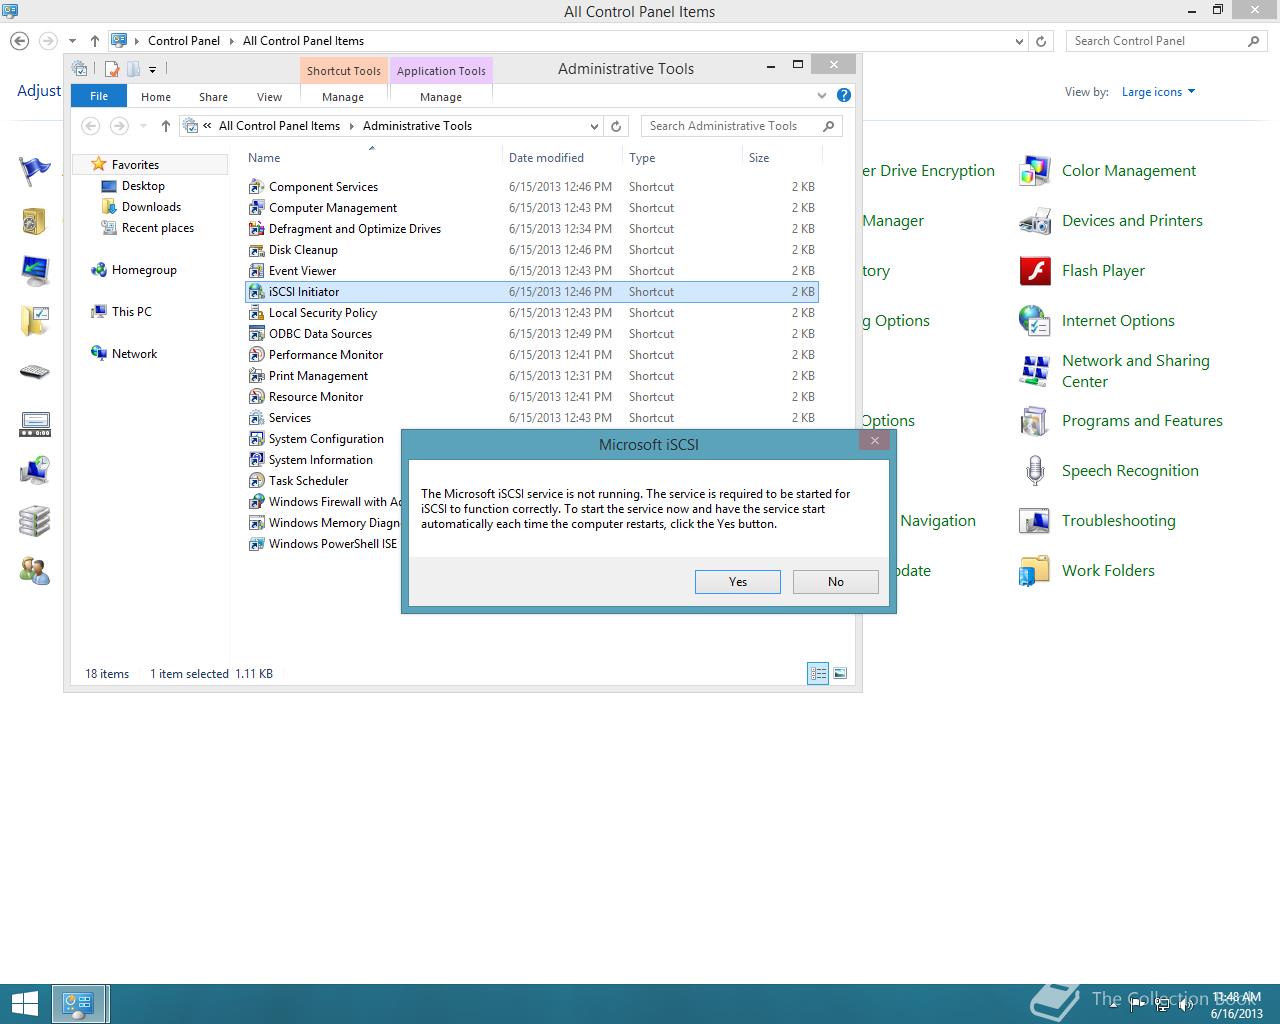
Task: Open View by Large icons dropdown
Action: 1158,92
